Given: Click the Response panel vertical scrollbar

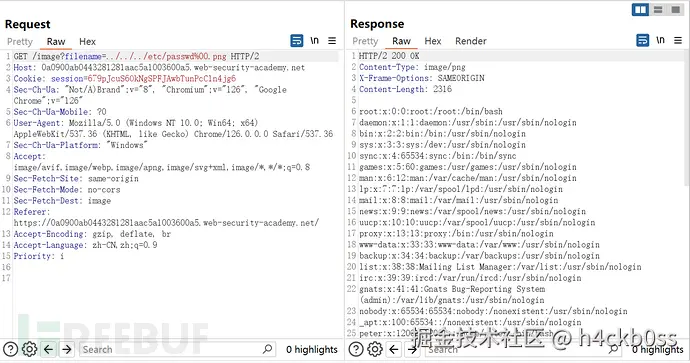Looking at the screenshot, I should 686,119.
